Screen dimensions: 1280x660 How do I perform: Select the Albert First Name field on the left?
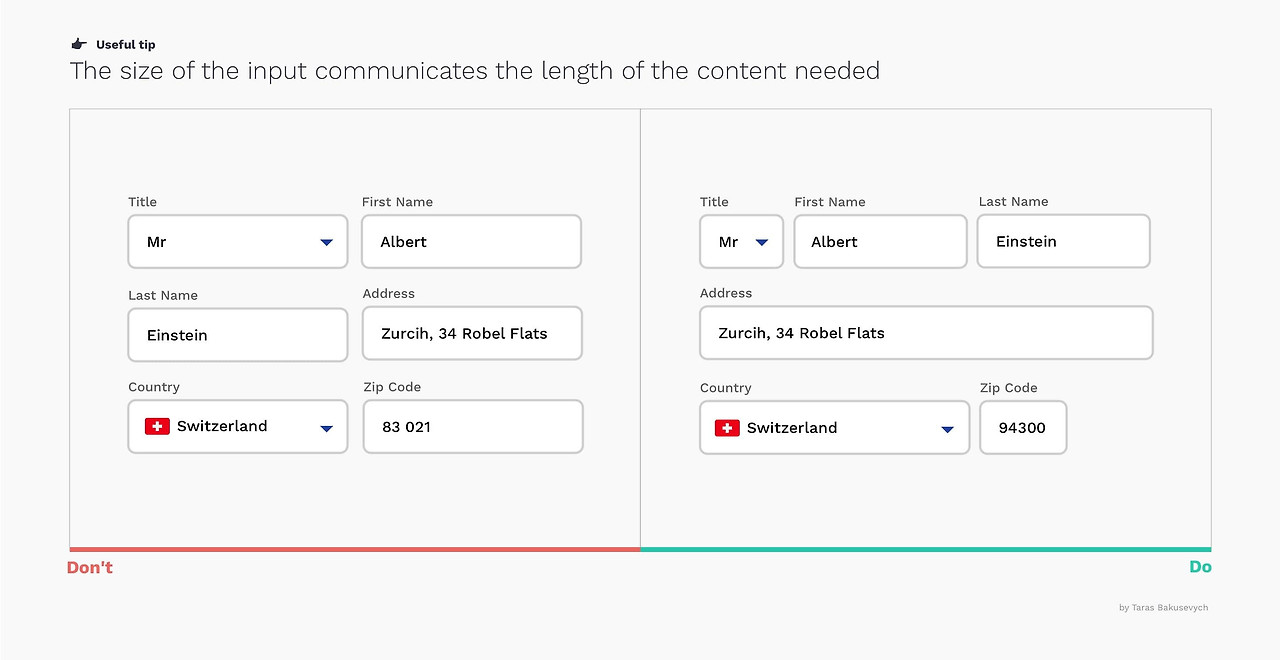tap(471, 241)
